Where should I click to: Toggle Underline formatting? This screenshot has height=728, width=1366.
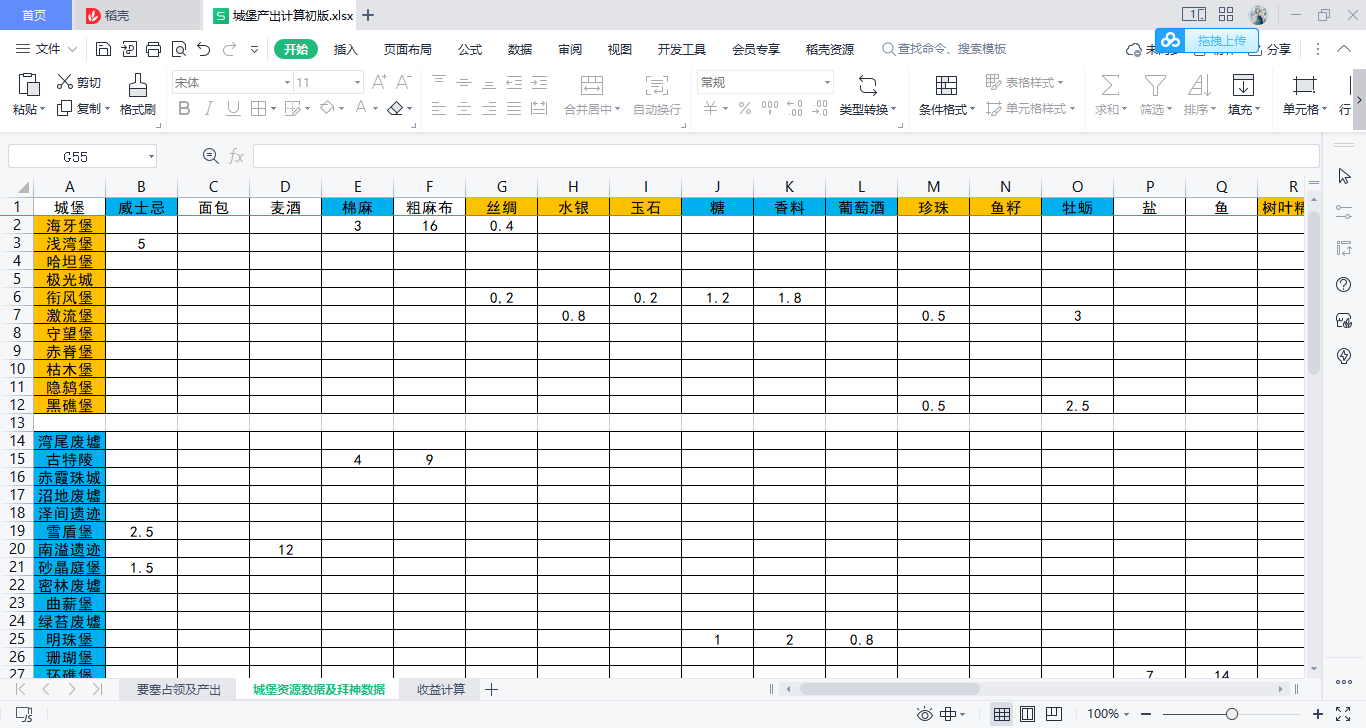(x=233, y=109)
